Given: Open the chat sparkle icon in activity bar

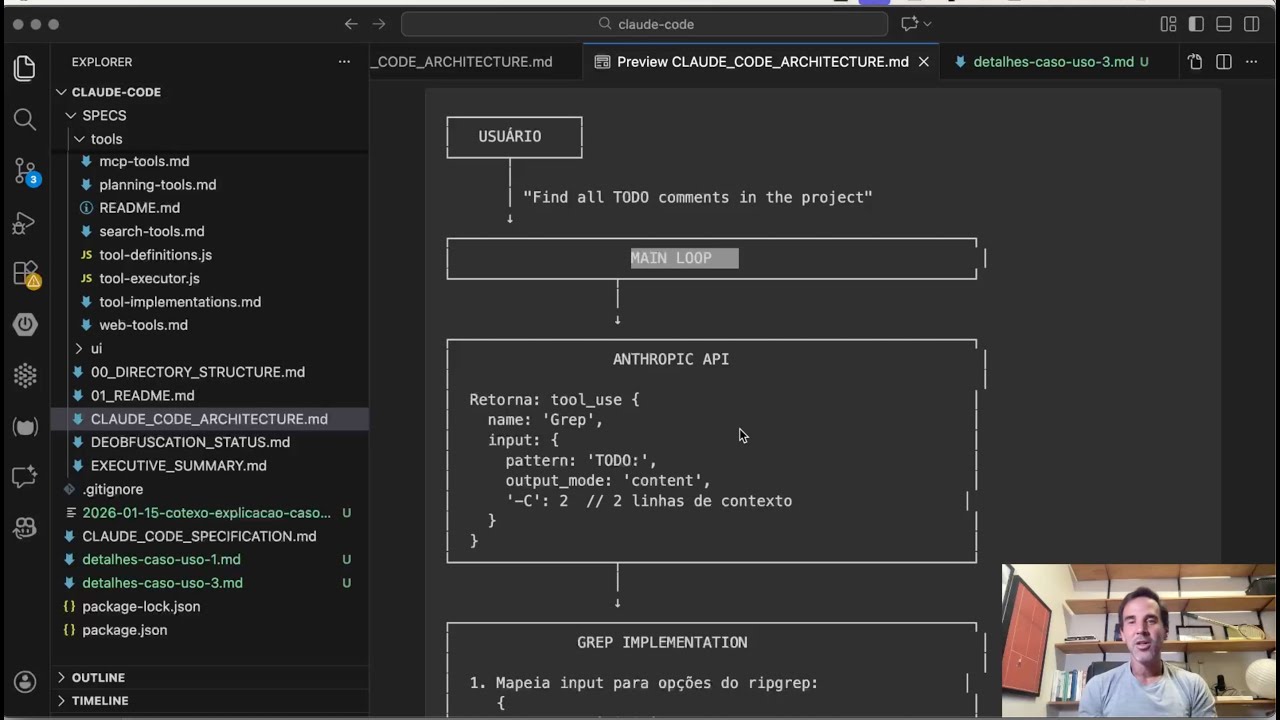Looking at the screenshot, I should (x=25, y=477).
